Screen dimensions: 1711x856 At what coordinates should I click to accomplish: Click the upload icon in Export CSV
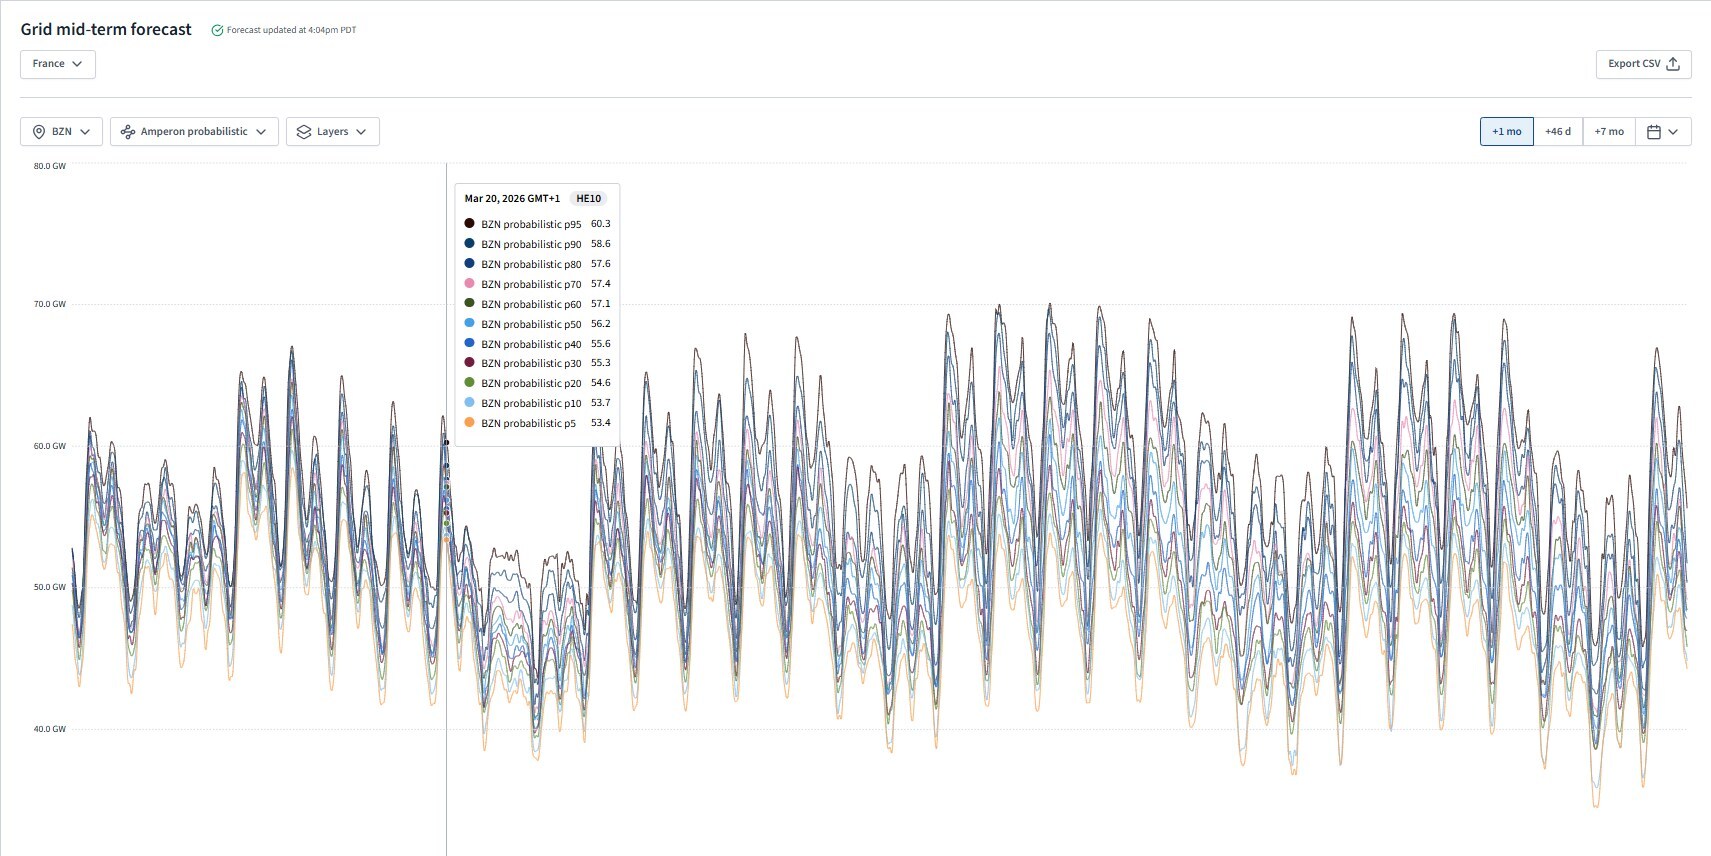click(1673, 64)
